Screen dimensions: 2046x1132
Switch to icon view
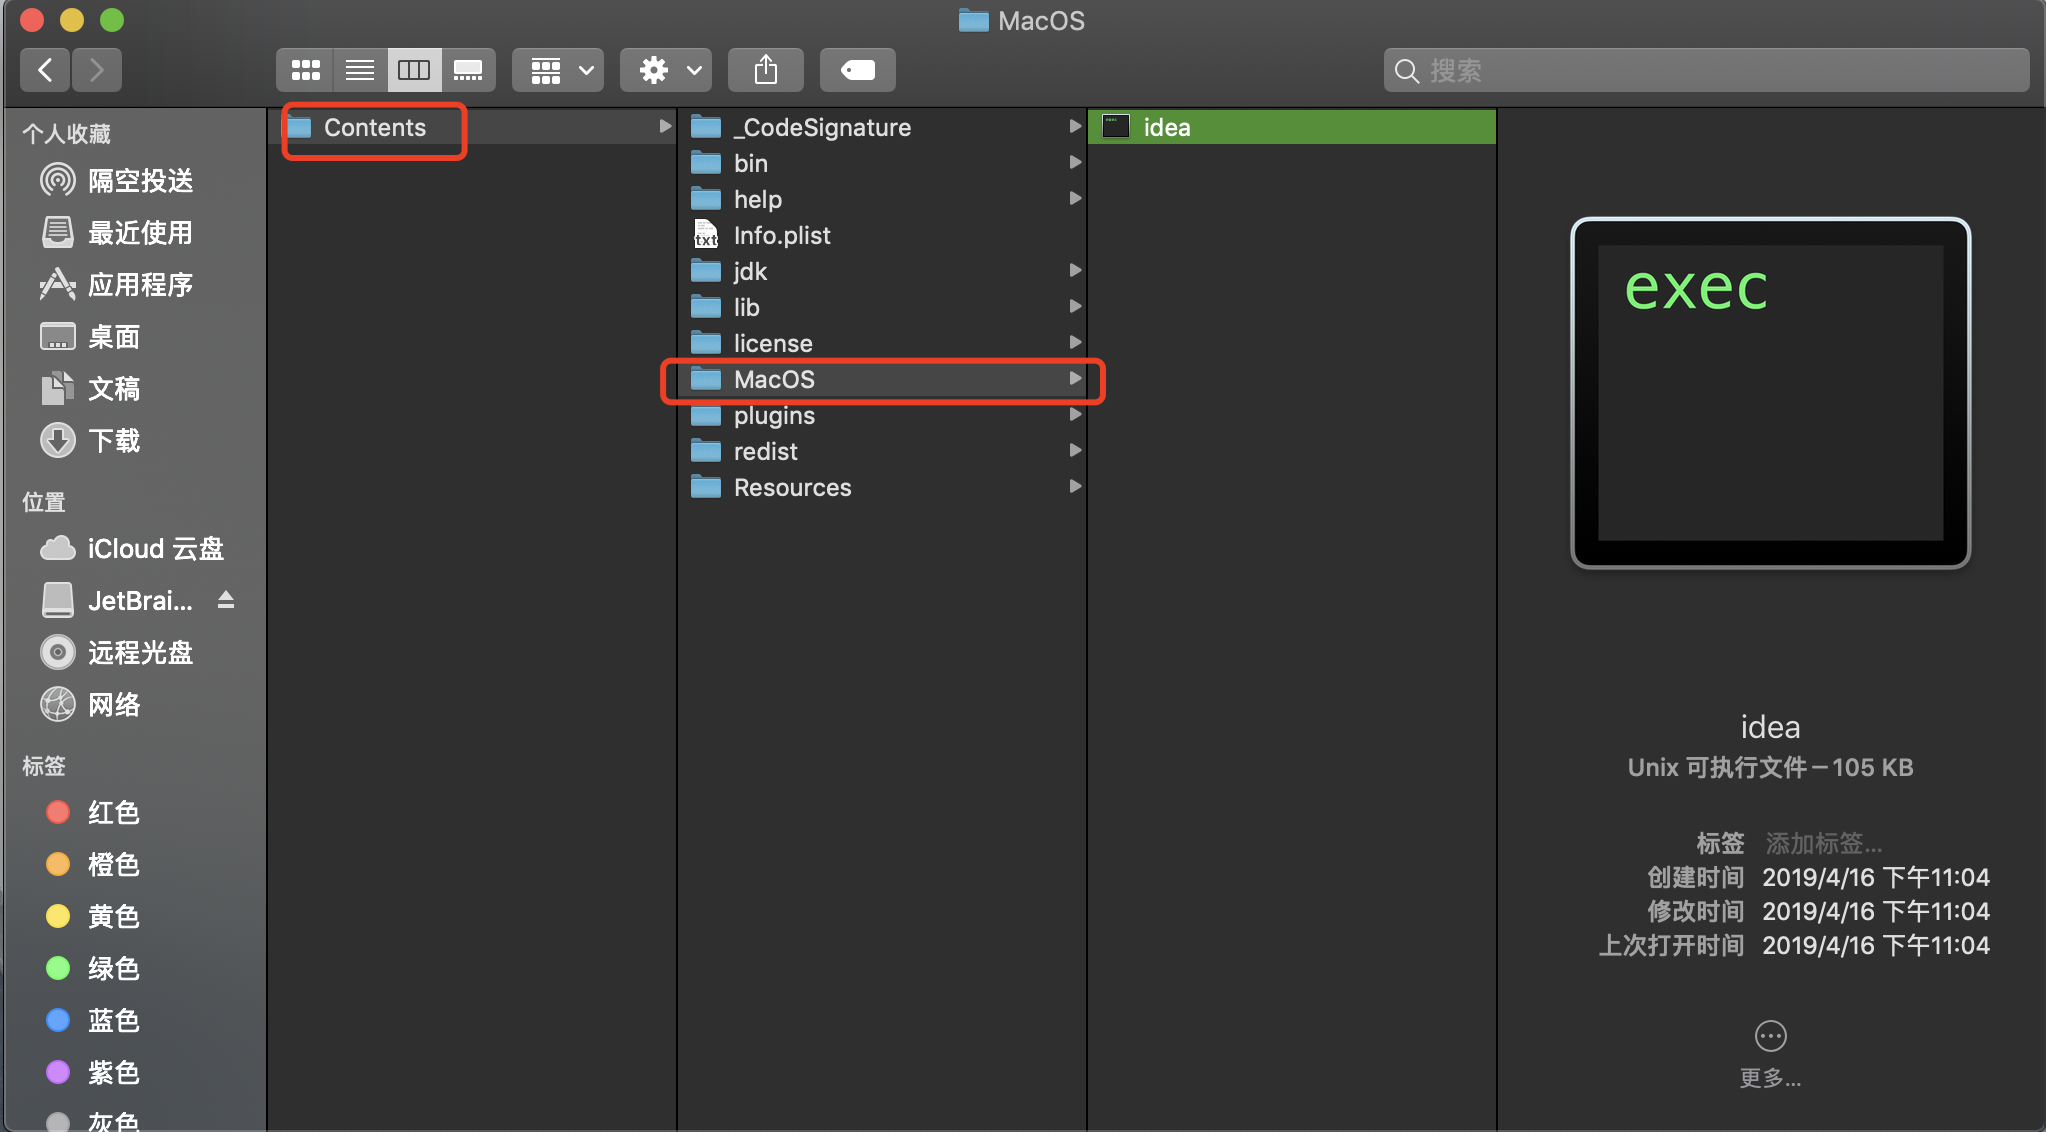[305, 70]
